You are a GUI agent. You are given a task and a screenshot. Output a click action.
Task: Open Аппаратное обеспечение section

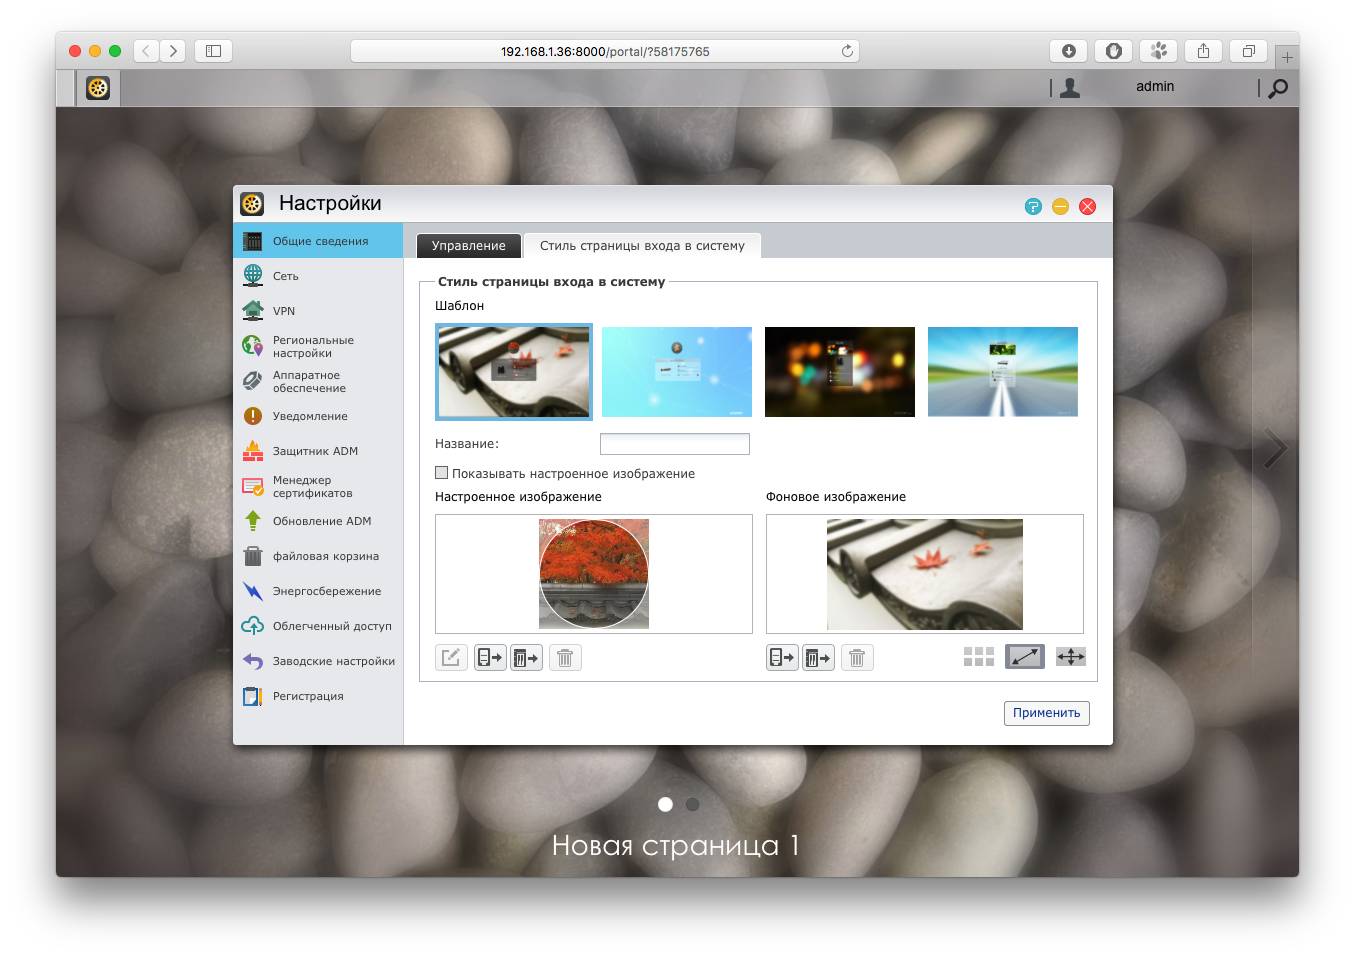(318, 381)
